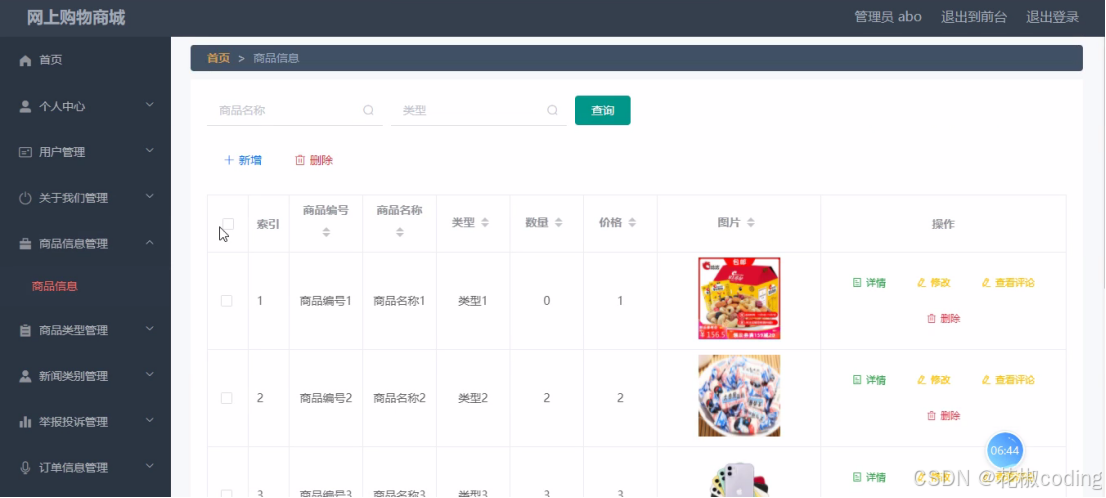Viewport: 1106px width, 498px height.
Task: Open the snack box image for 商品名称1
Action: point(739,298)
